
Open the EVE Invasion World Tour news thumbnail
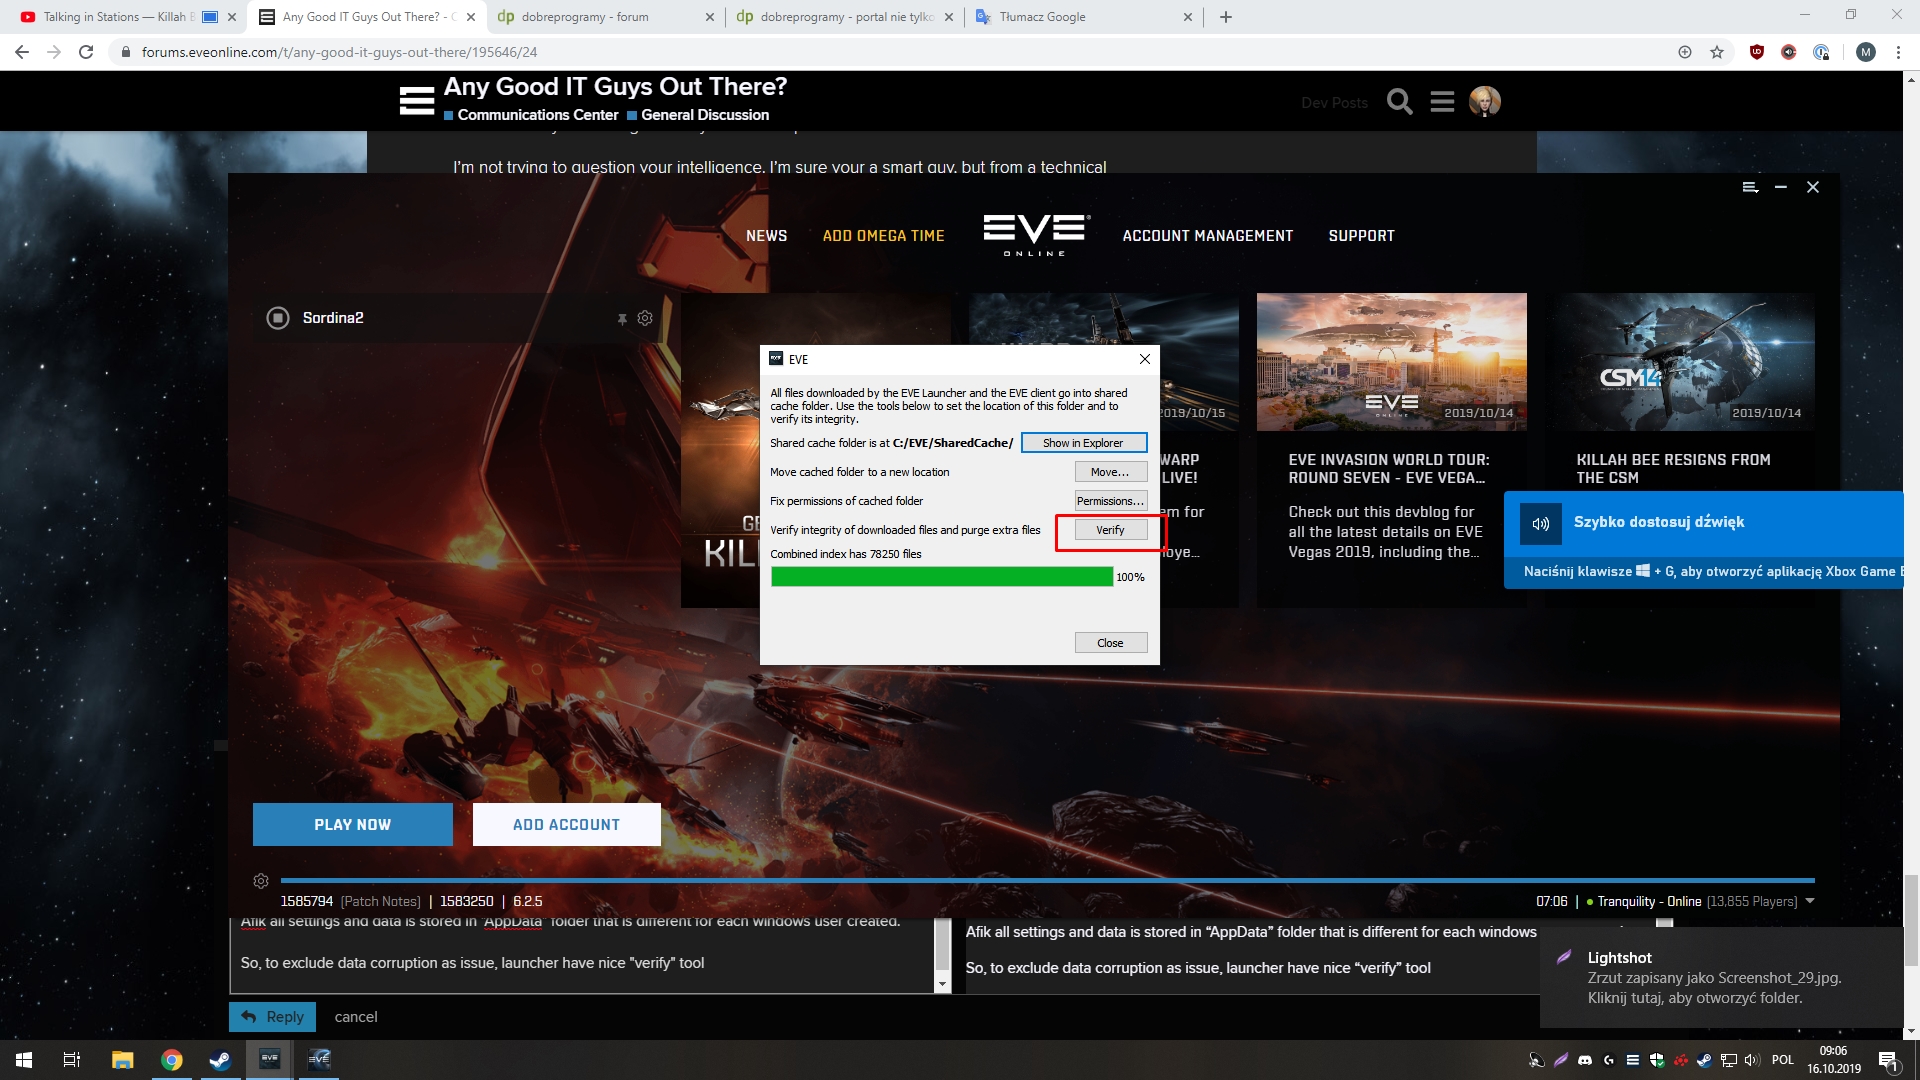click(1391, 362)
